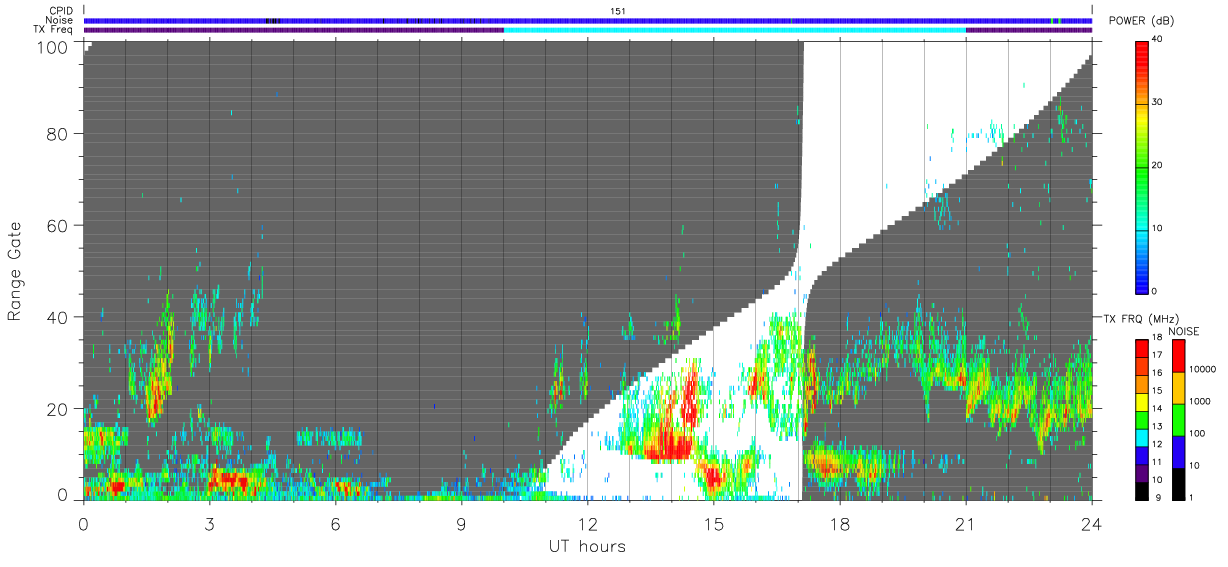1228x567 pixels.
Task: Click the 18 tick label on UT hours axis
Action: [x=839, y=523]
